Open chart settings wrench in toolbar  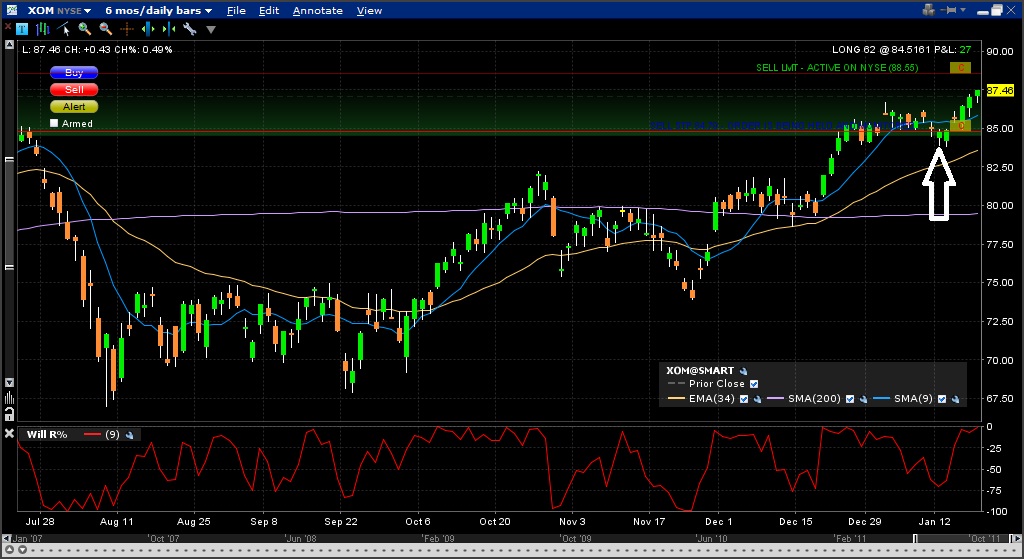[189, 29]
